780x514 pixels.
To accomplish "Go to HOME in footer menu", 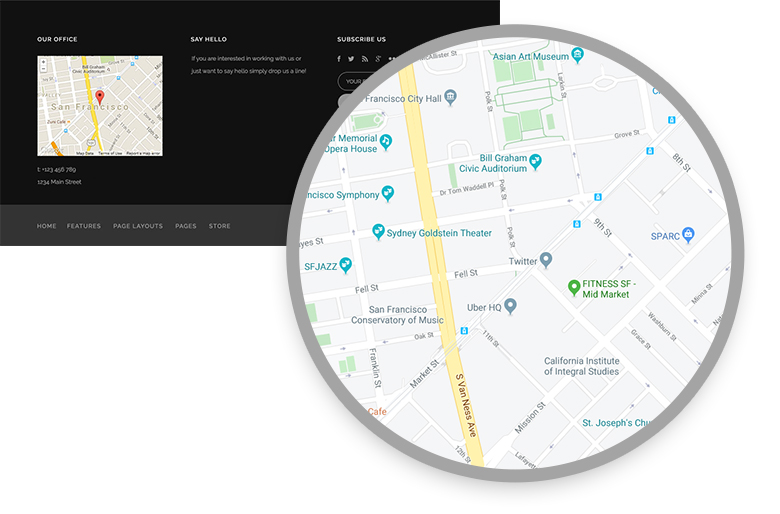I will (x=46, y=226).
